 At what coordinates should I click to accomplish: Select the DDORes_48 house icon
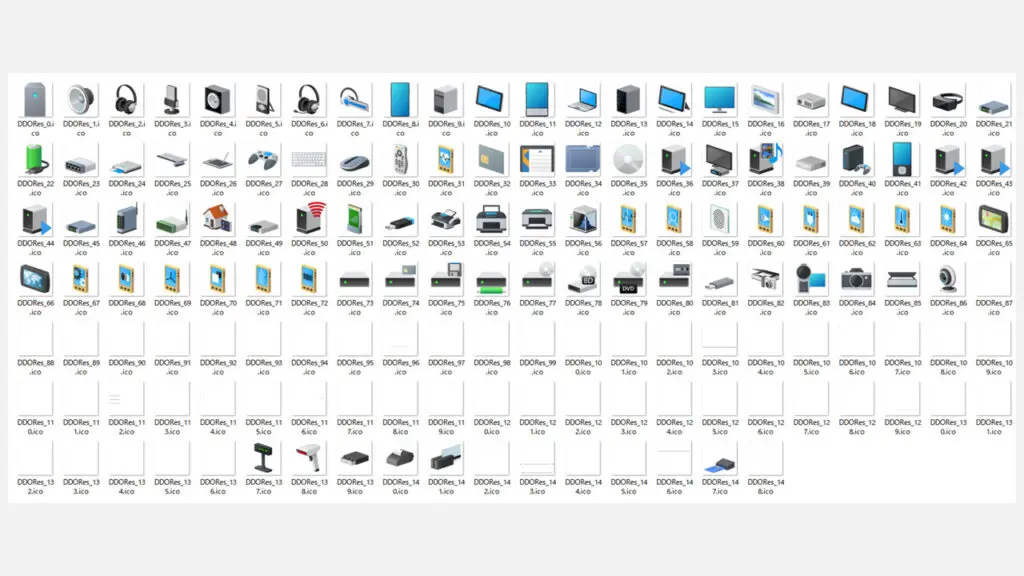coord(217,219)
